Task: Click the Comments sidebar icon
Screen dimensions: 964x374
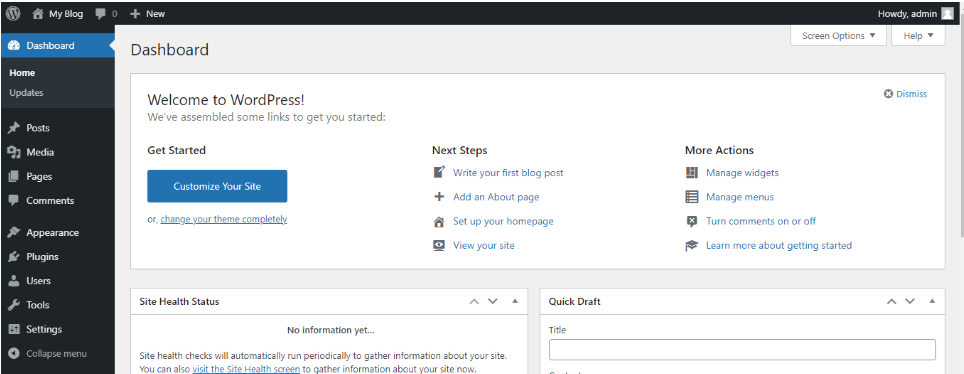Action: [x=14, y=201]
